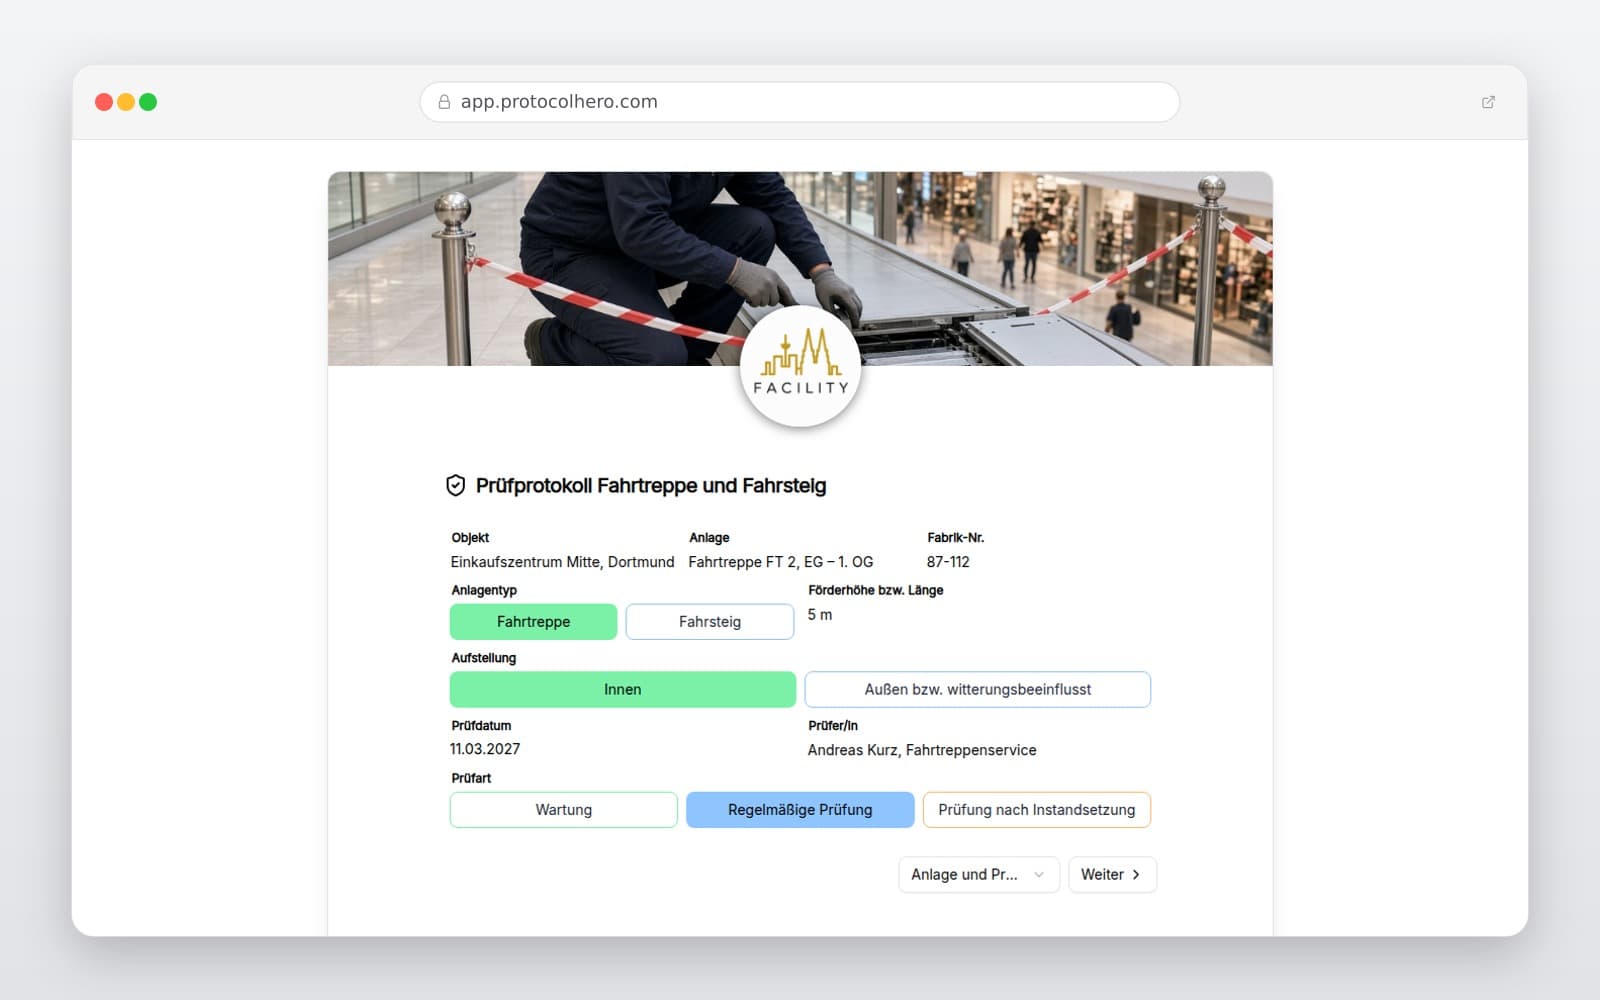Click Prüfdatum value 11.03.2027

[485, 749]
